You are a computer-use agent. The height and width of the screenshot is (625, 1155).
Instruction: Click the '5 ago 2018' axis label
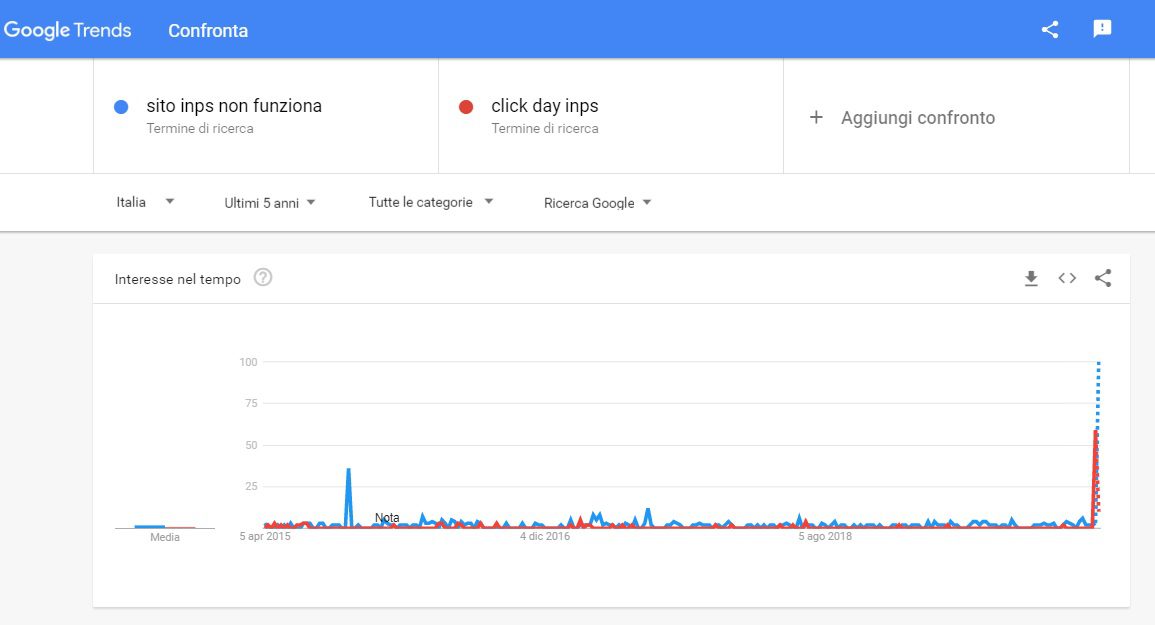click(x=825, y=537)
